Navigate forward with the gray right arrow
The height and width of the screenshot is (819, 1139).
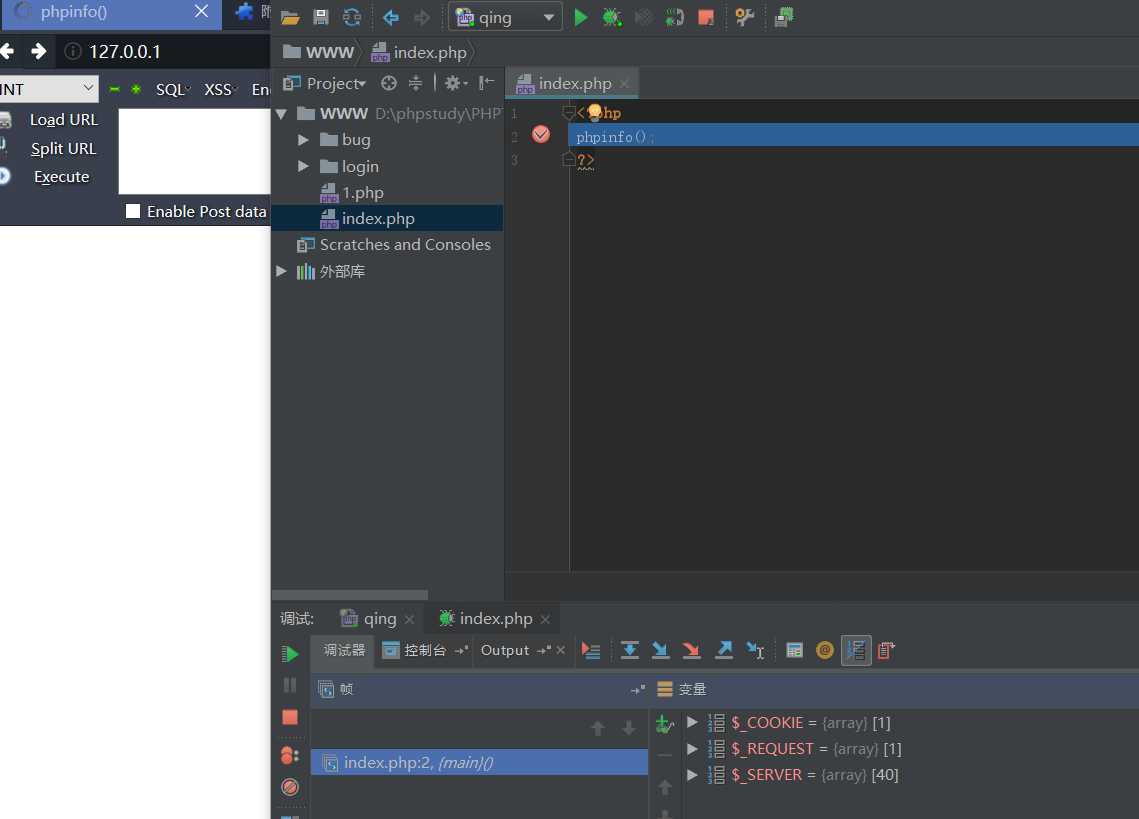click(422, 17)
